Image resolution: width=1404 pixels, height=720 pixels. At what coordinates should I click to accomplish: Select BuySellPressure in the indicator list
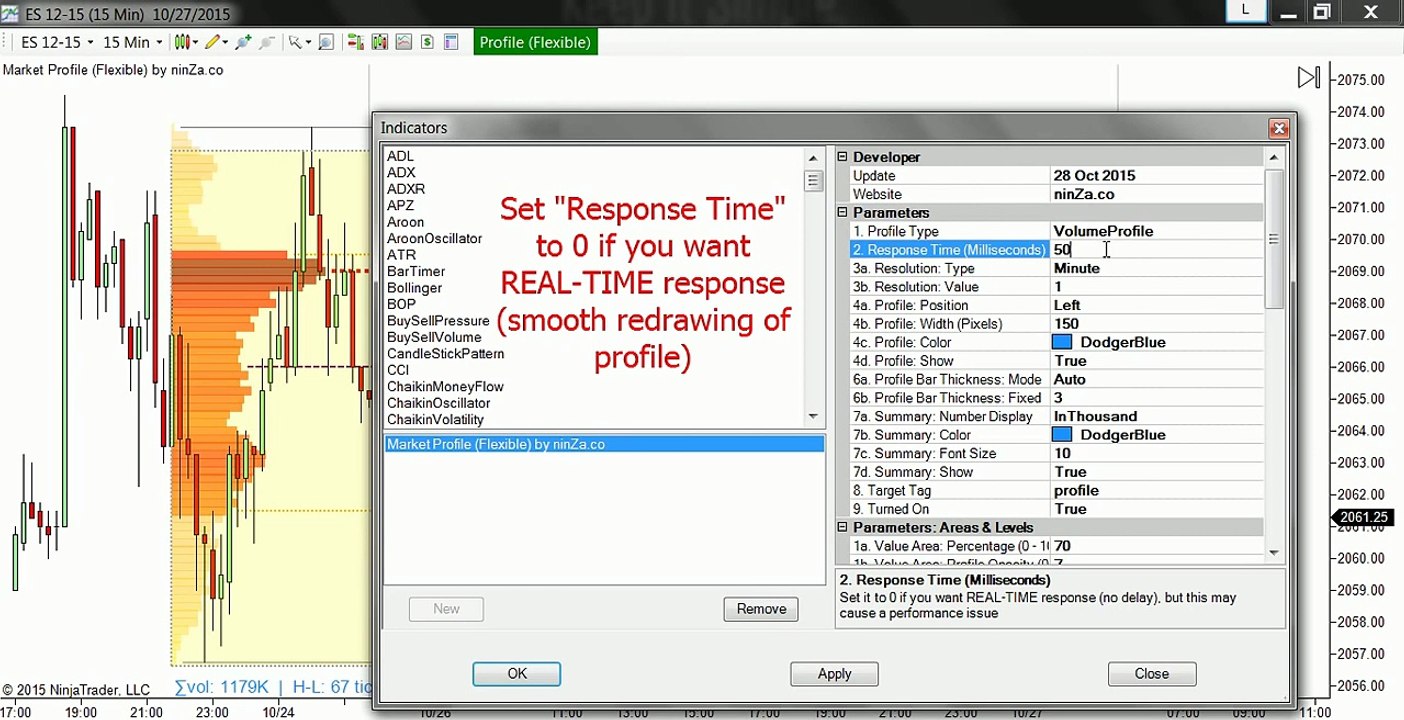438,321
